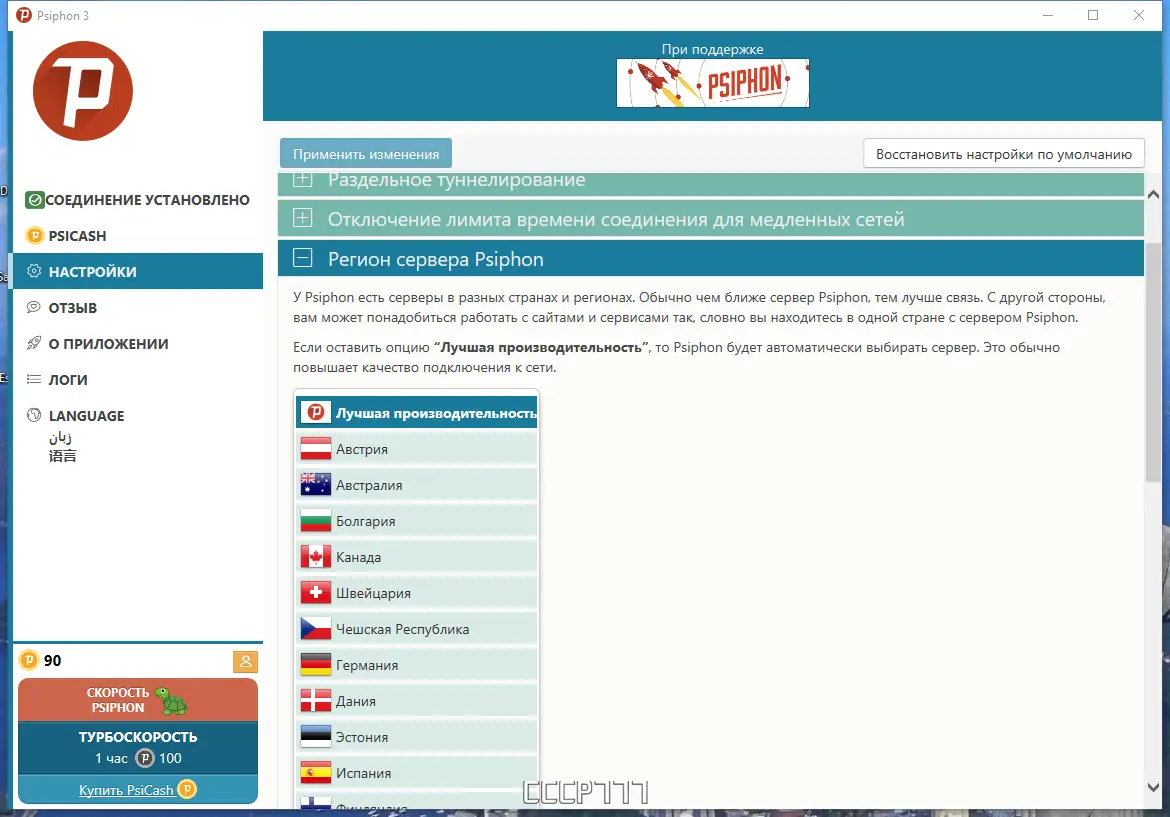
Task: Click the feedback speech bubble icon
Action: (34, 307)
